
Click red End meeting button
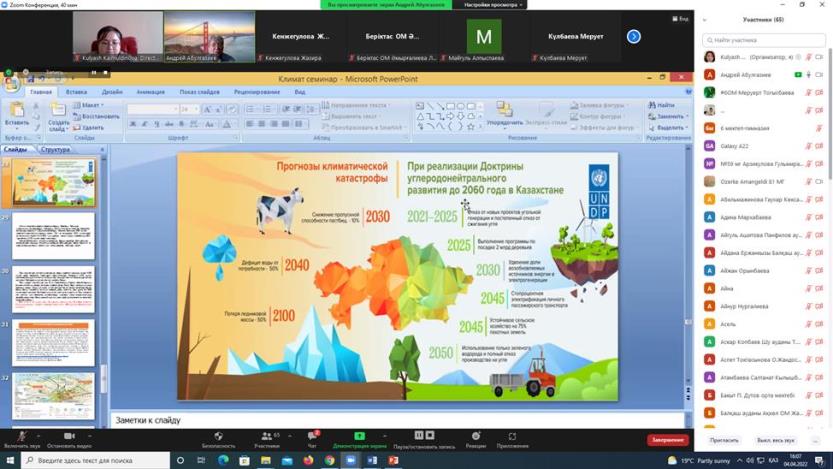click(x=667, y=440)
